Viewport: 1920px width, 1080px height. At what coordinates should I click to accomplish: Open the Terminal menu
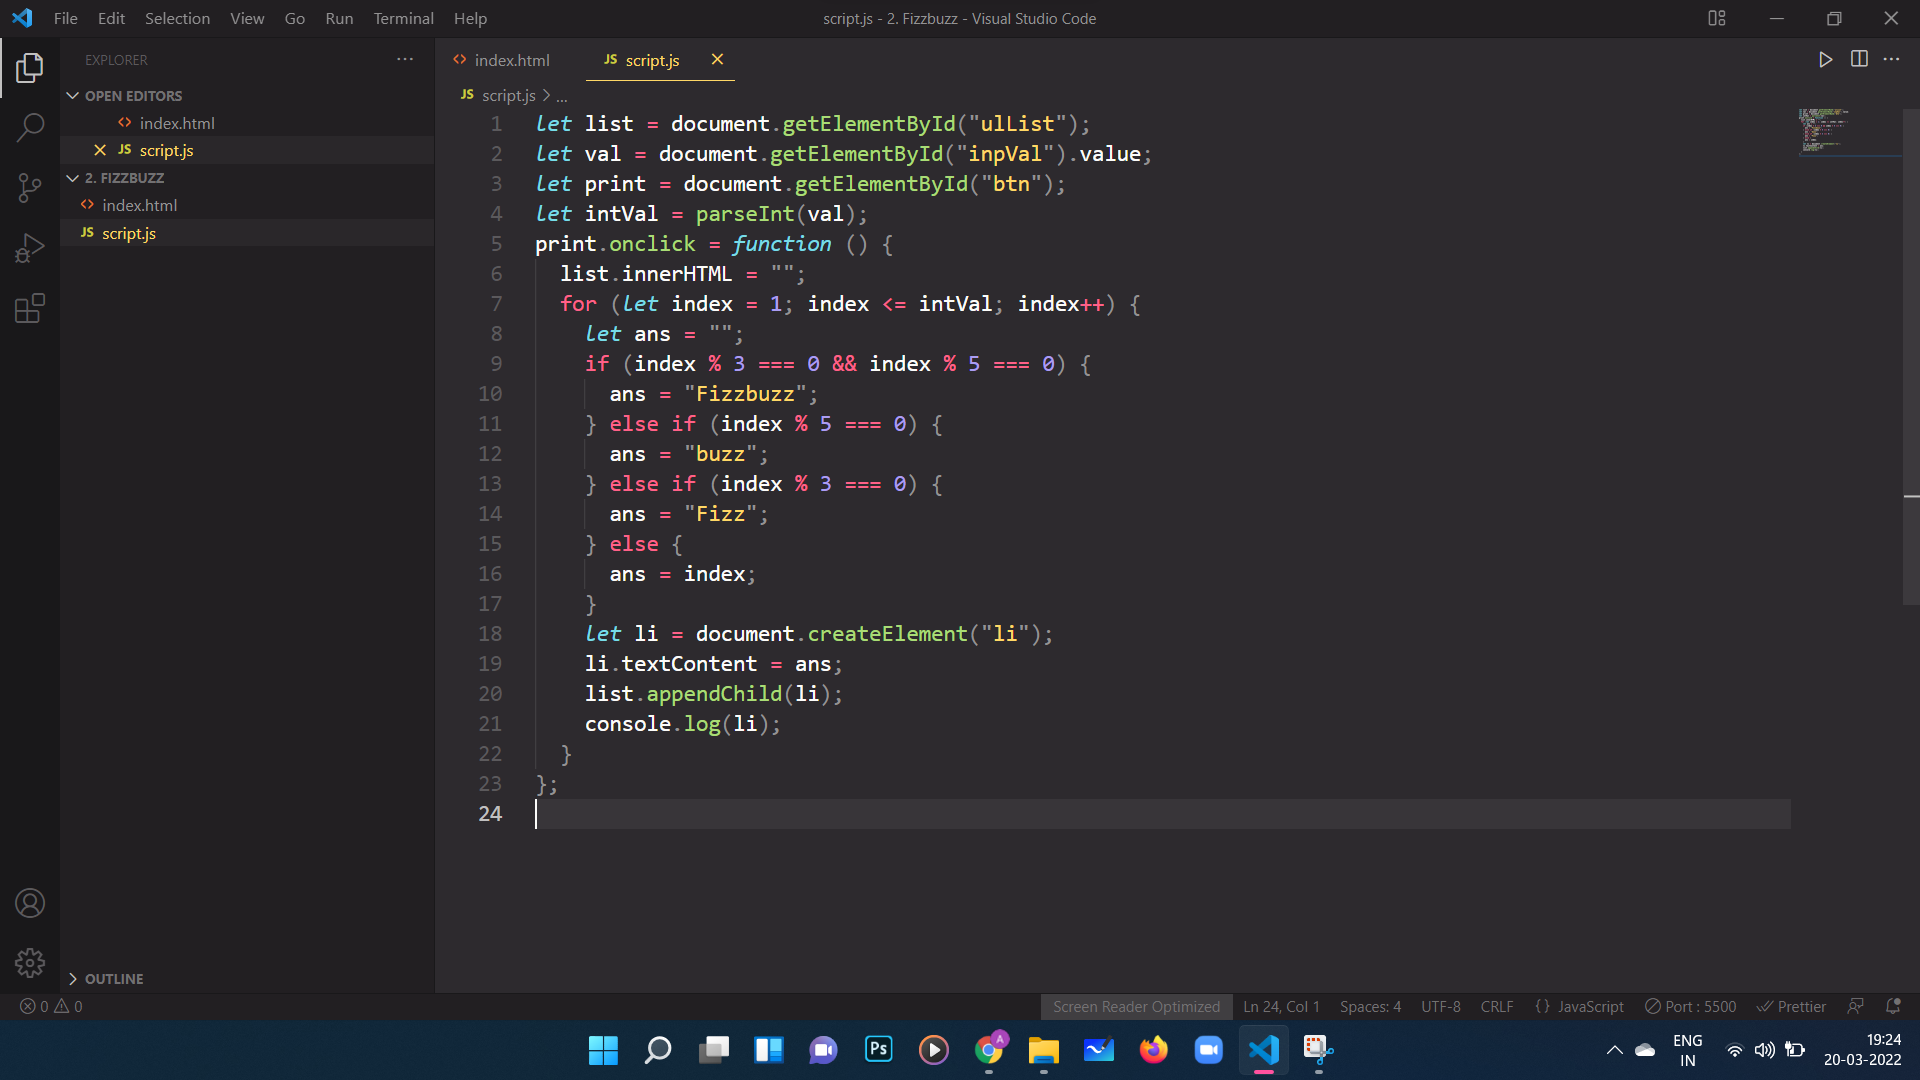403,18
